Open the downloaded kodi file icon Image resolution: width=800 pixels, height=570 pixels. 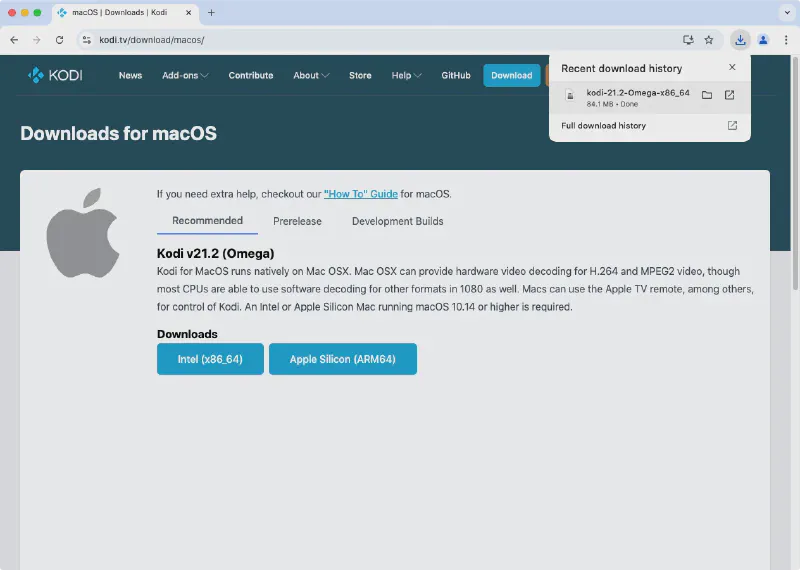click(x=730, y=95)
